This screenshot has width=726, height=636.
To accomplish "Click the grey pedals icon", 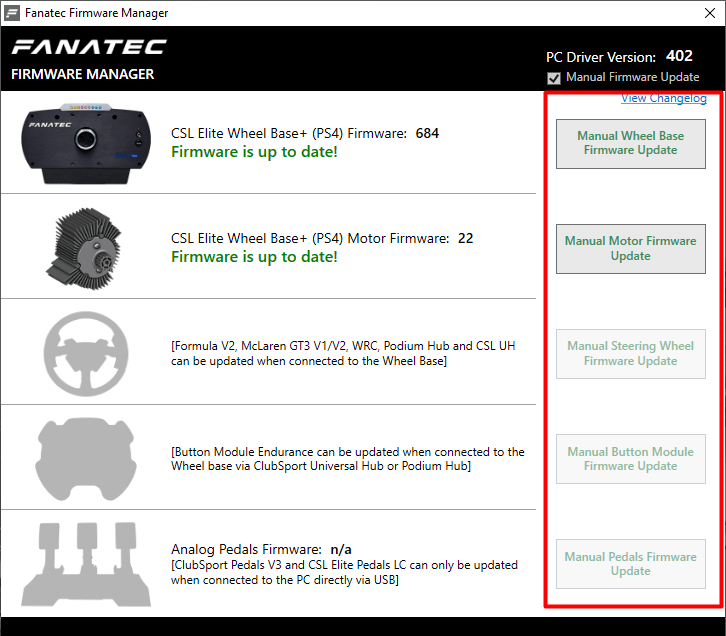I will pyautogui.click(x=86, y=564).
